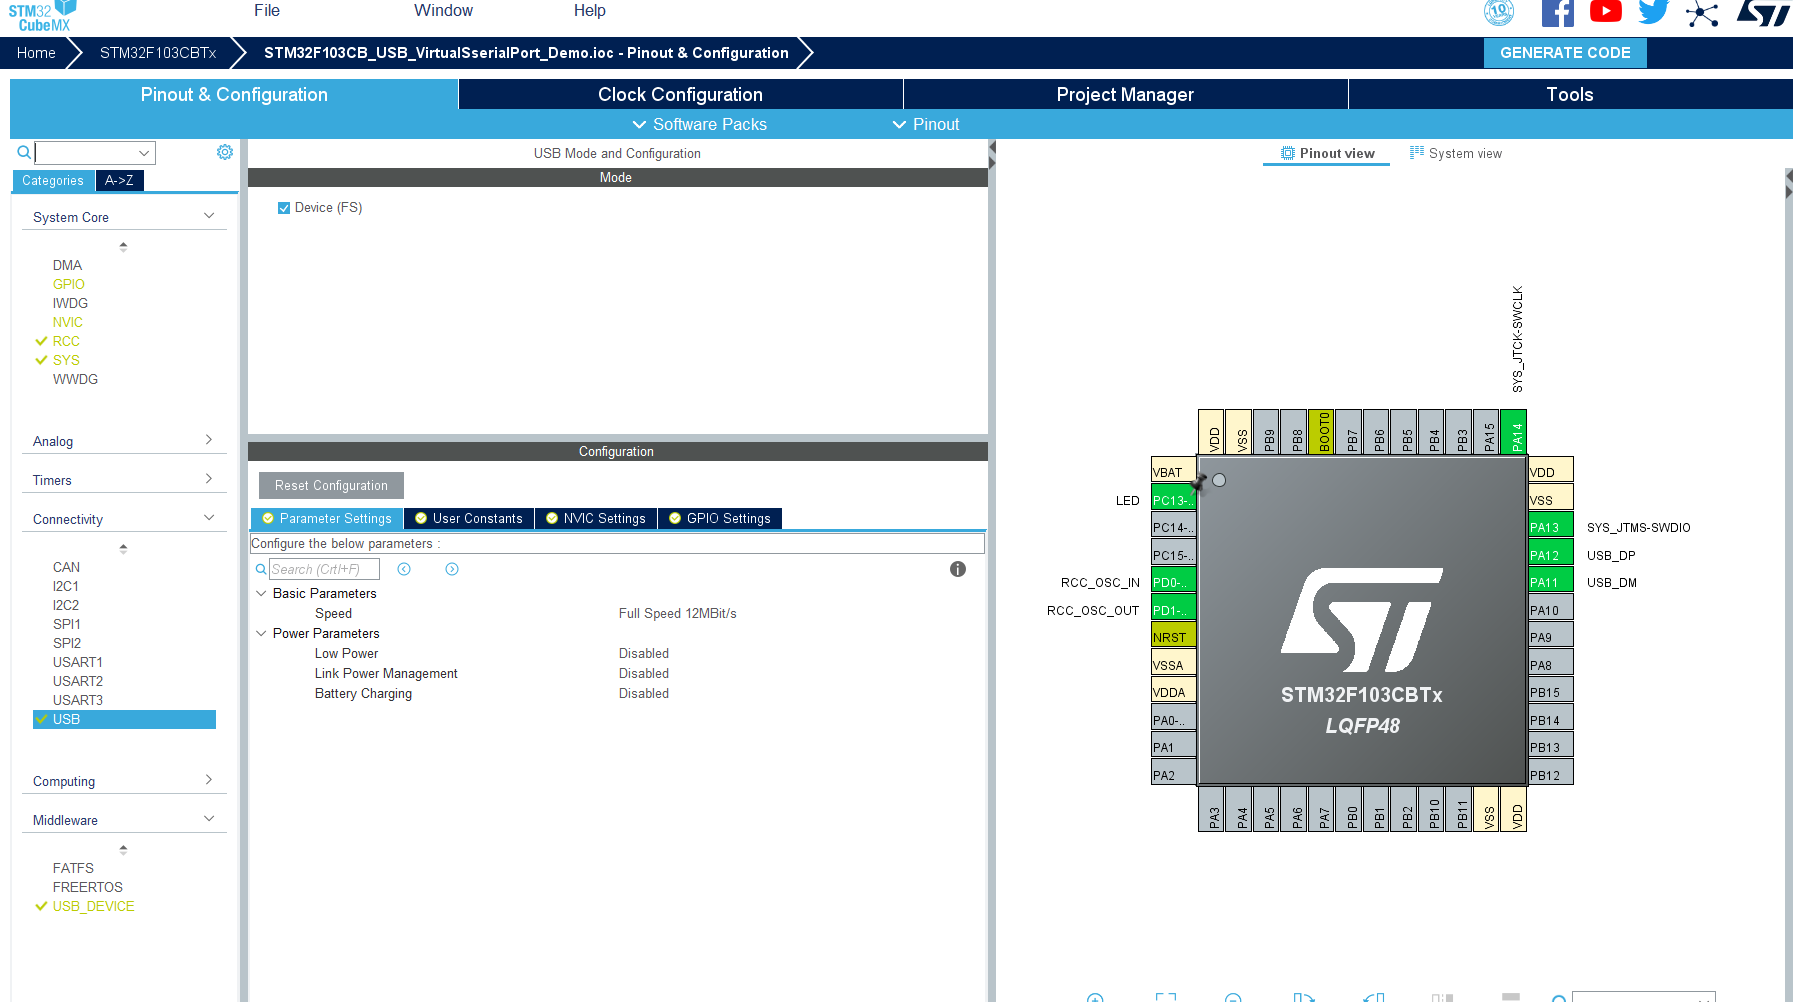Open the Facebook icon link
The image size is (1793, 1002).
coord(1557,13)
